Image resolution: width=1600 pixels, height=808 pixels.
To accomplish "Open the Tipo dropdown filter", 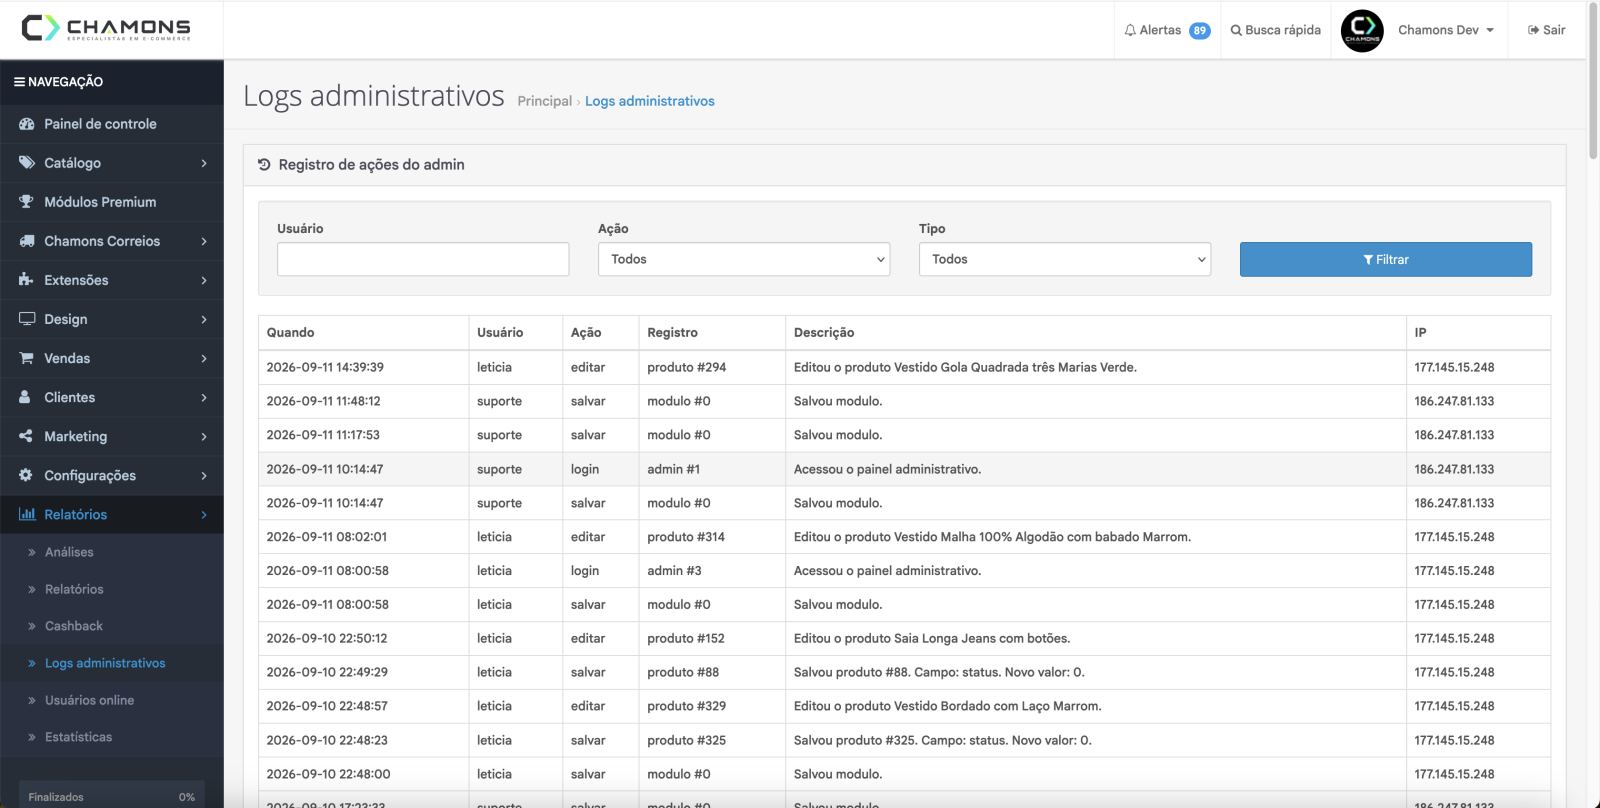I will pos(1065,259).
